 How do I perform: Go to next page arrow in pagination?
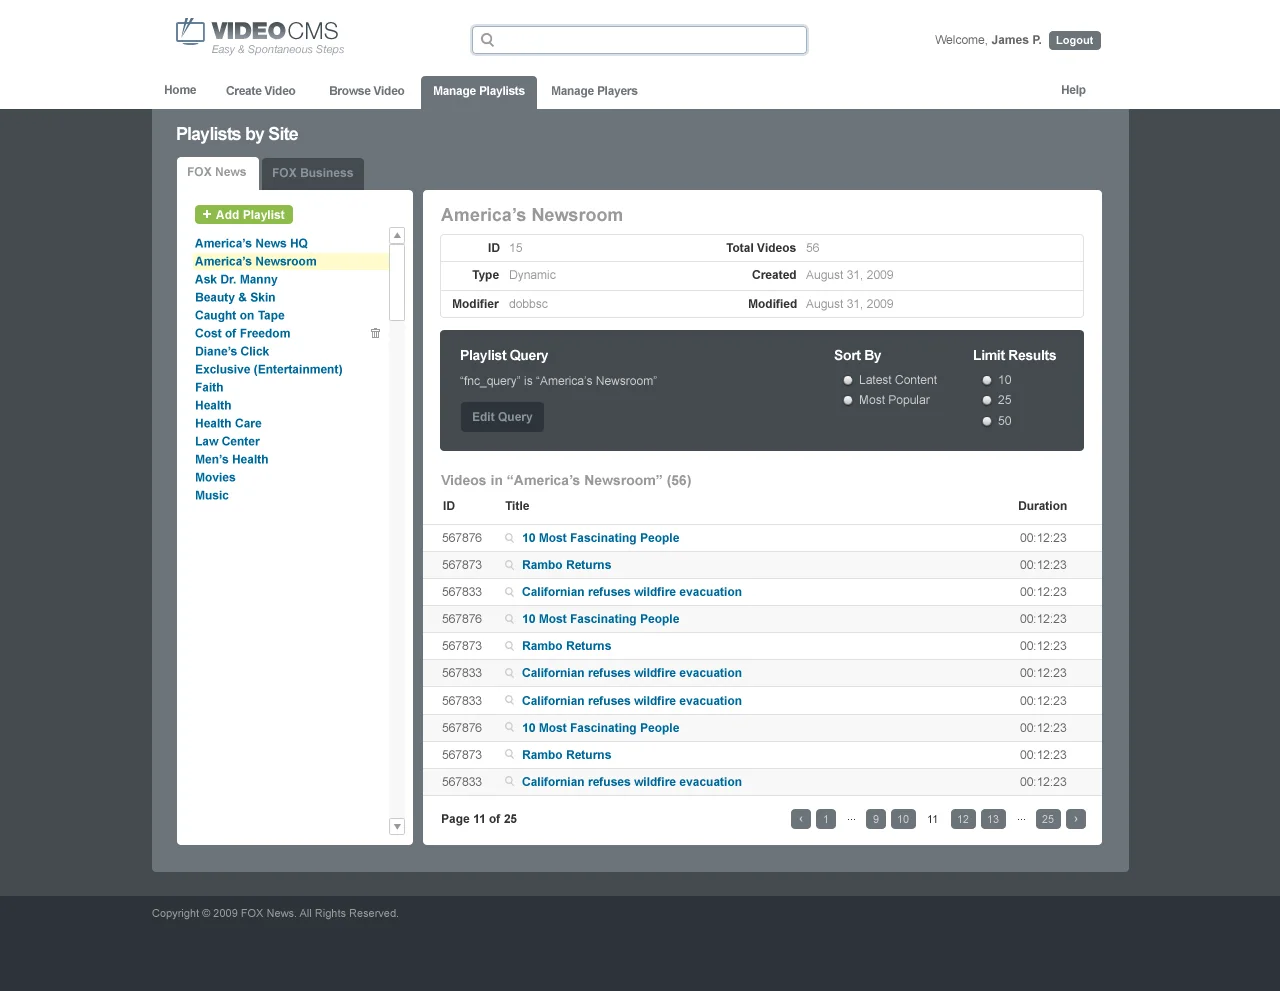1076,819
